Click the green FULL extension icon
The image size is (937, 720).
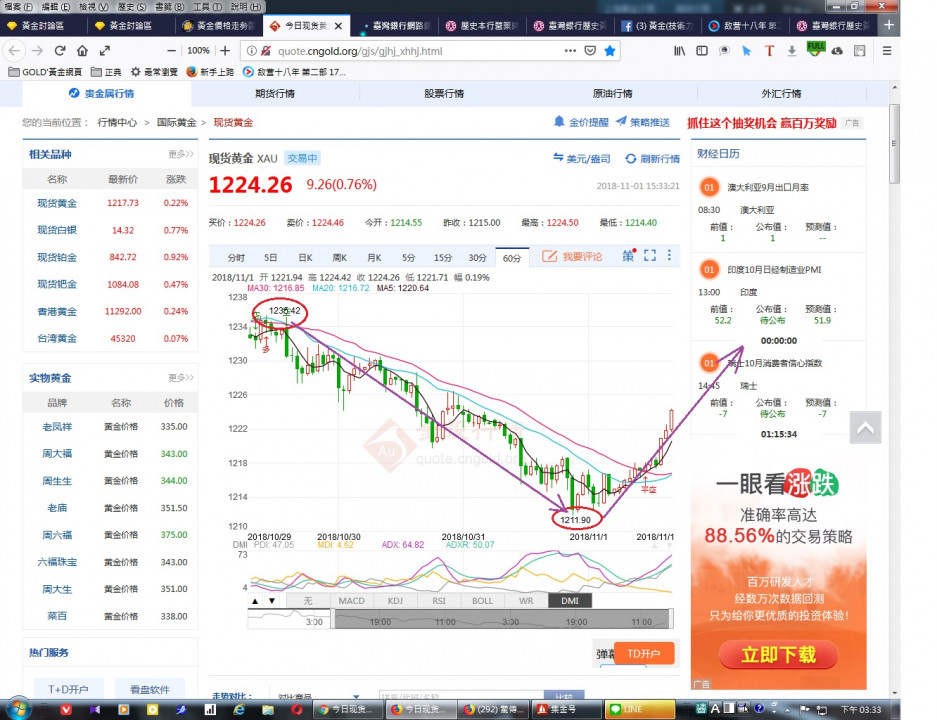tap(815, 49)
